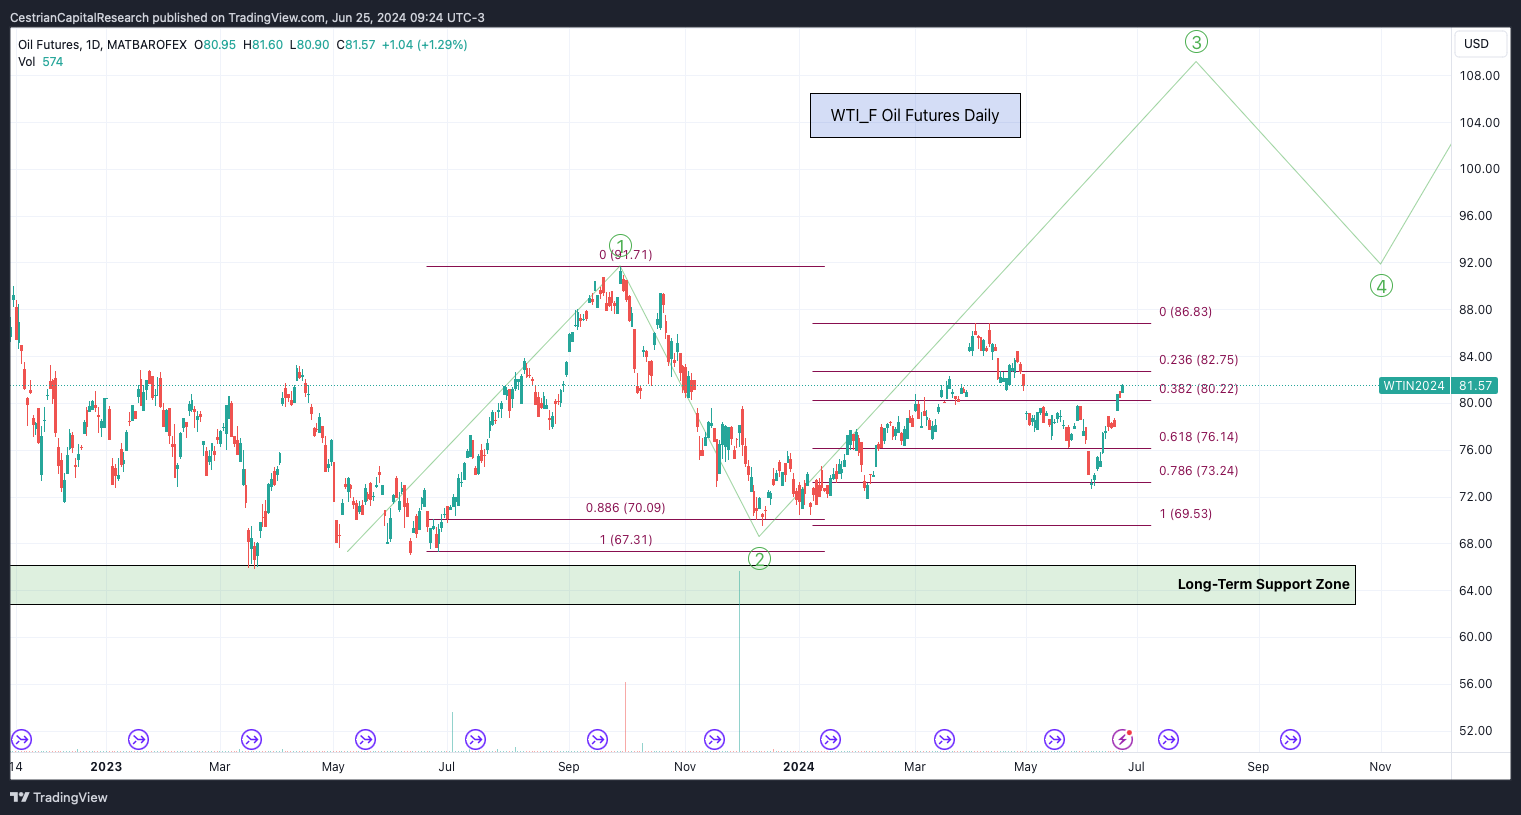Select the WTI_F Oil Futures Daily text box
This screenshot has width=1521, height=815.
tap(915, 115)
